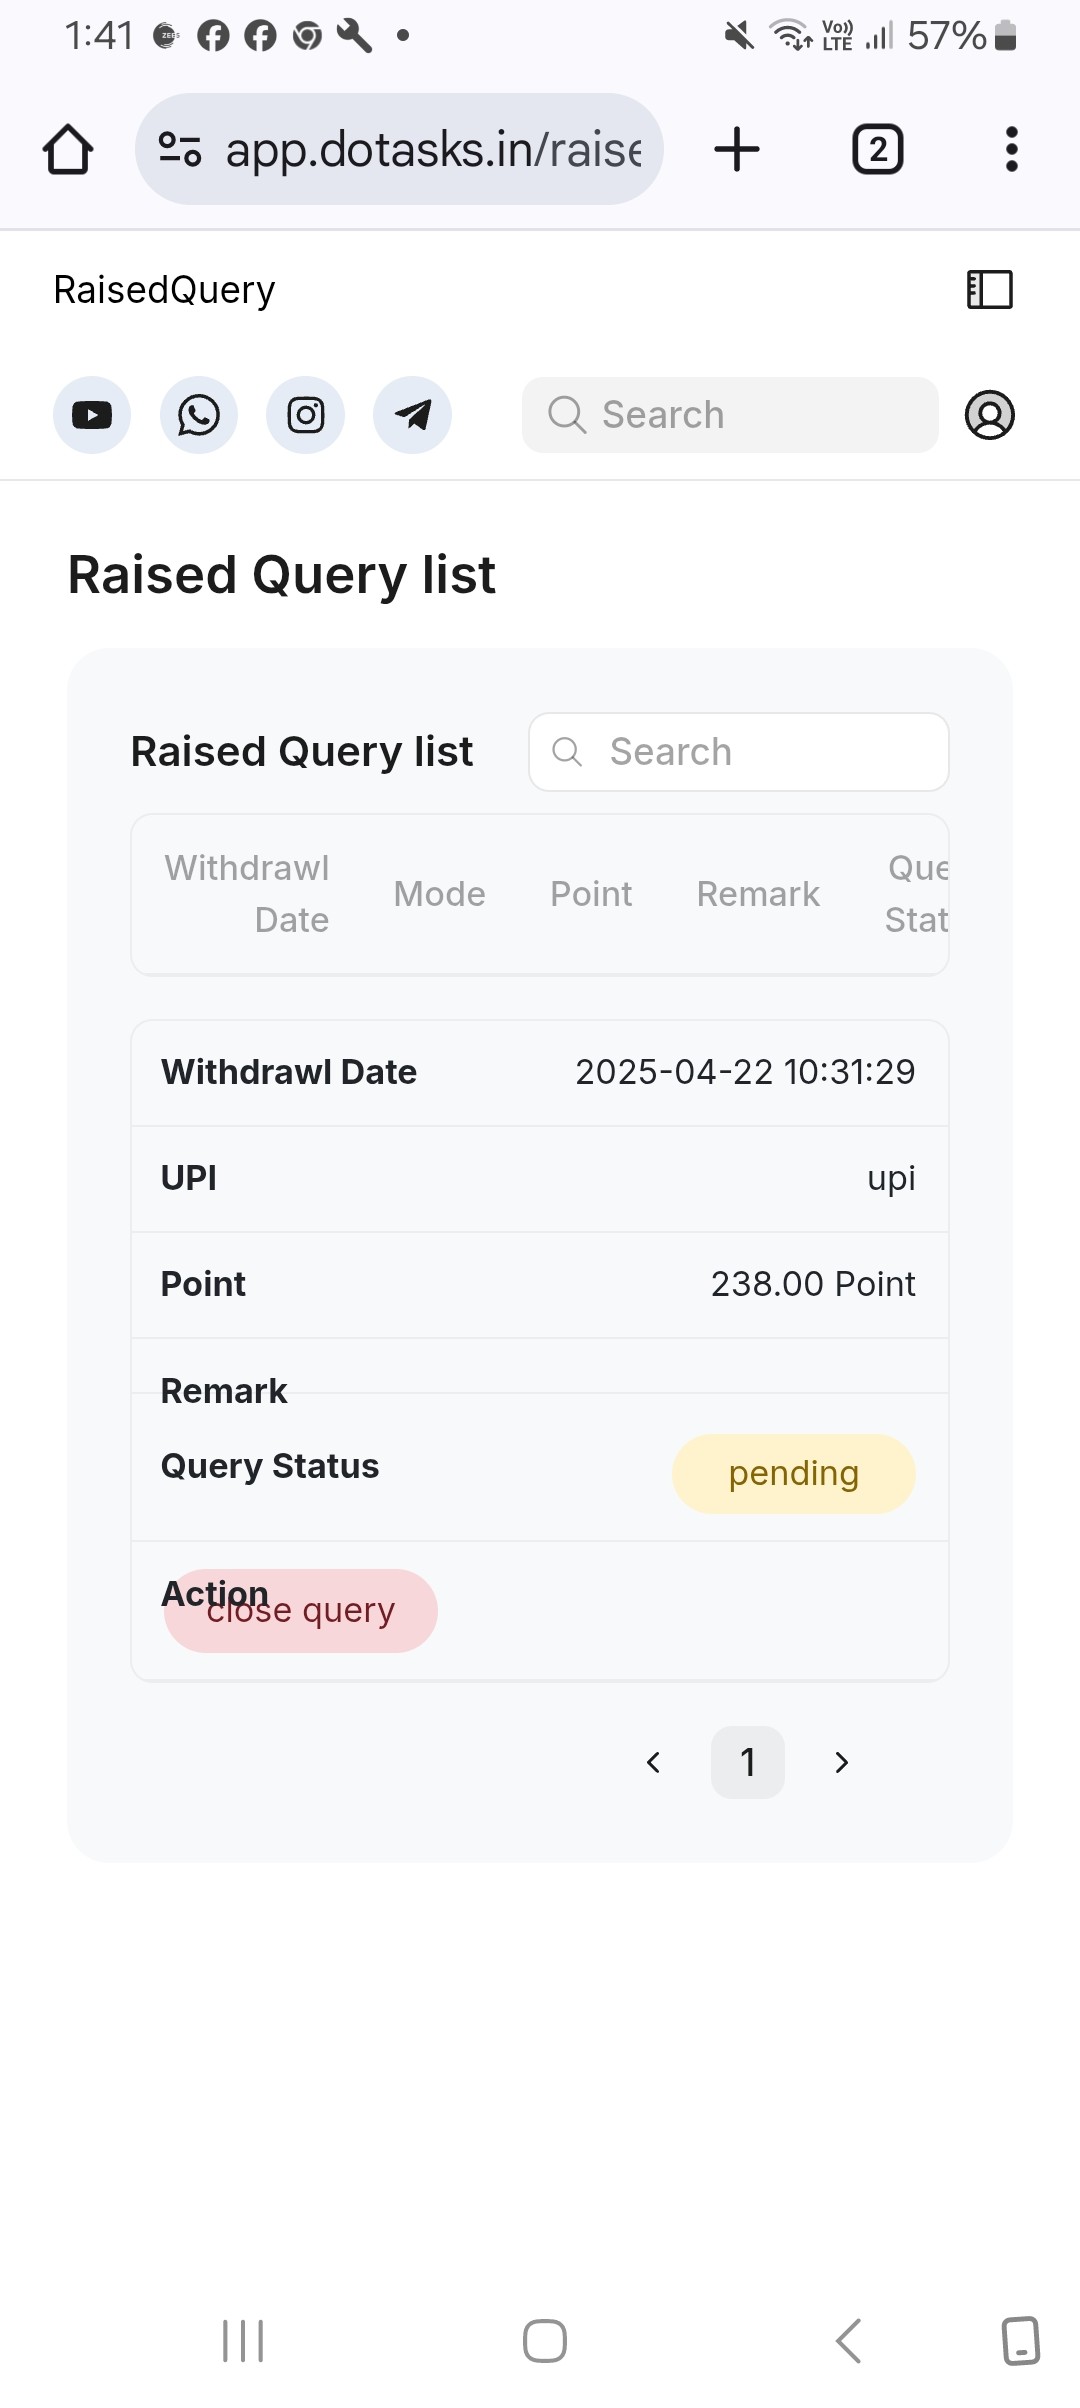Viewport: 1080px width, 2408px height.
Task: Open the browser three-dot menu
Action: (1012, 150)
